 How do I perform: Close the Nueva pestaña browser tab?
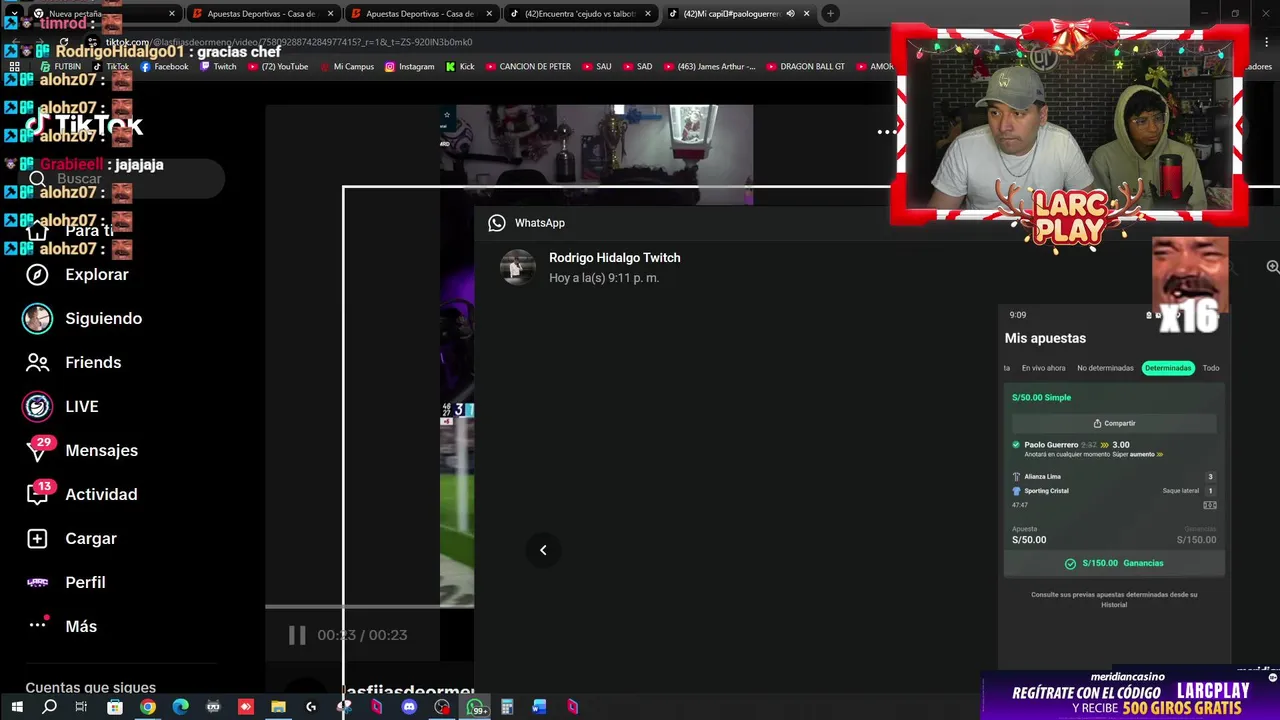(x=172, y=14)
